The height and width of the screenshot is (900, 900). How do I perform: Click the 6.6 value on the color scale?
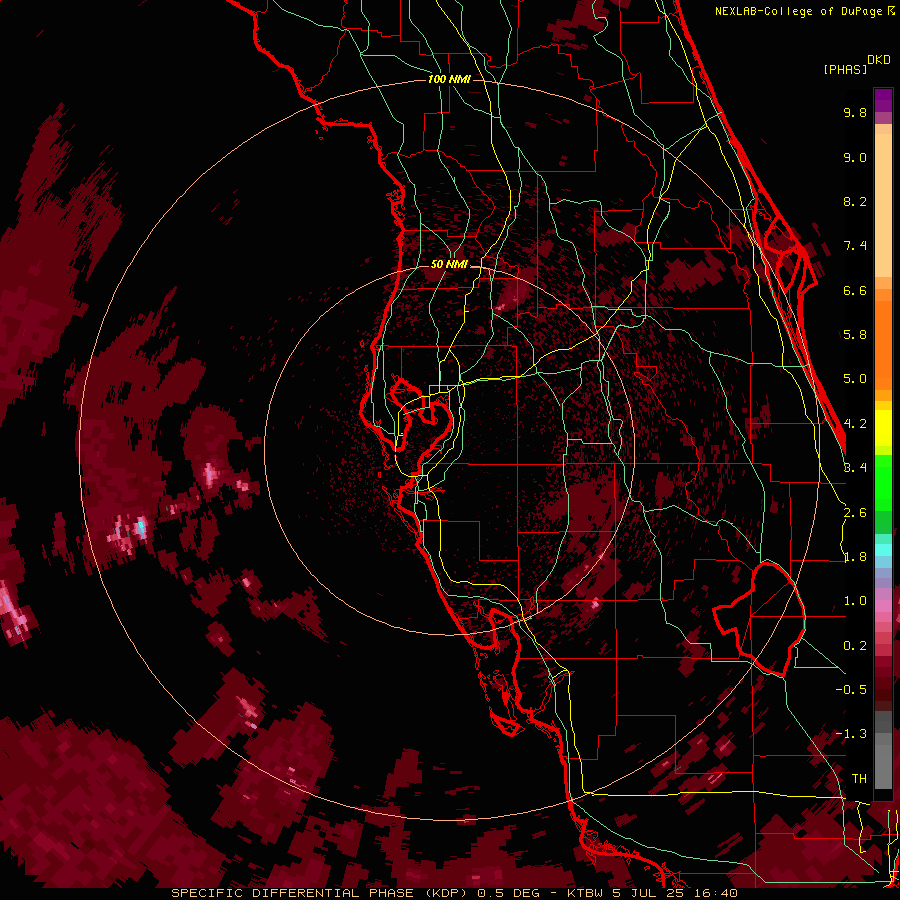pos(855,290)
